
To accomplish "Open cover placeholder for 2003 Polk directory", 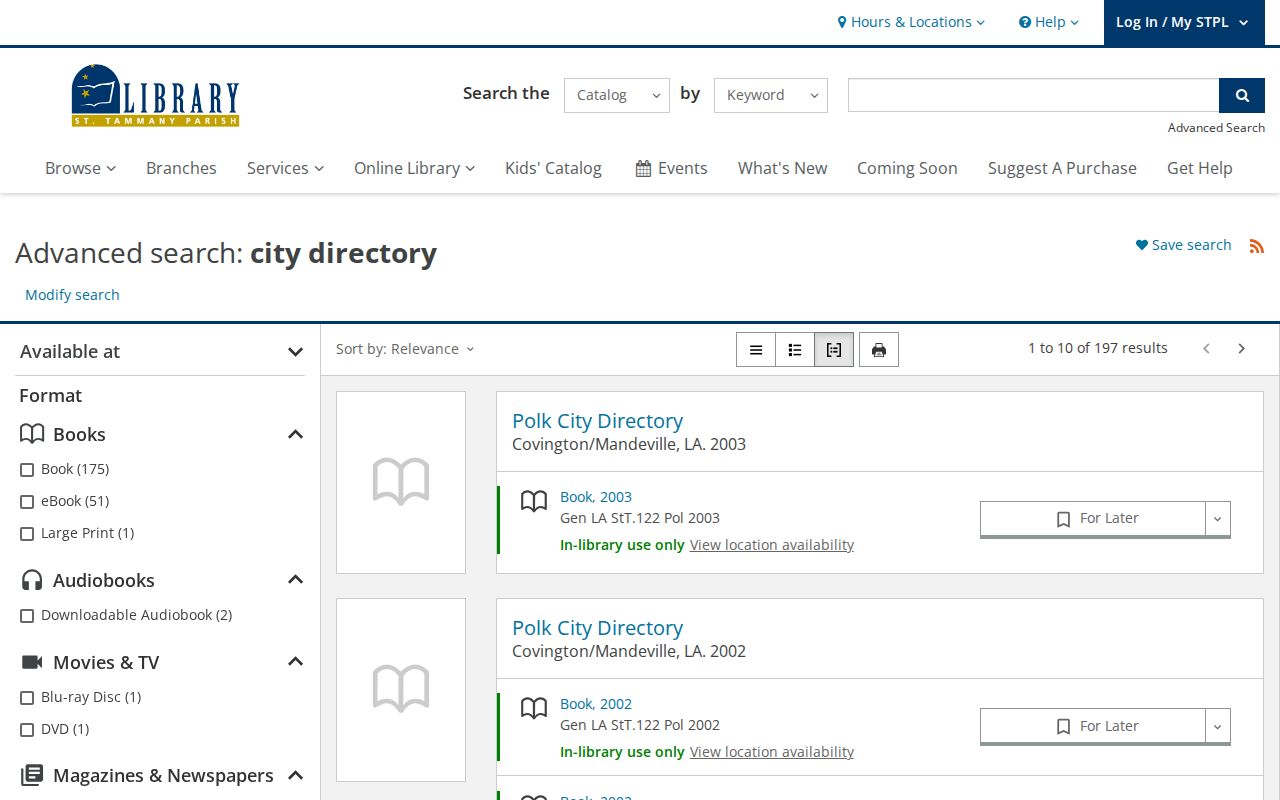I will coord(401,482).
